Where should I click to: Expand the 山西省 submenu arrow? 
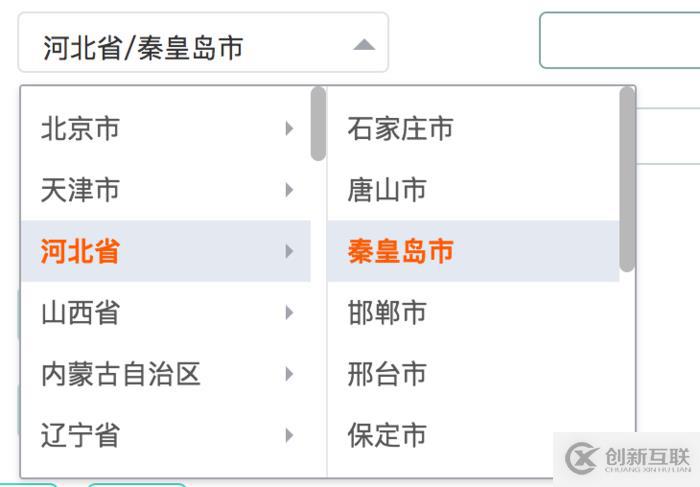click(x=289, y=312)
